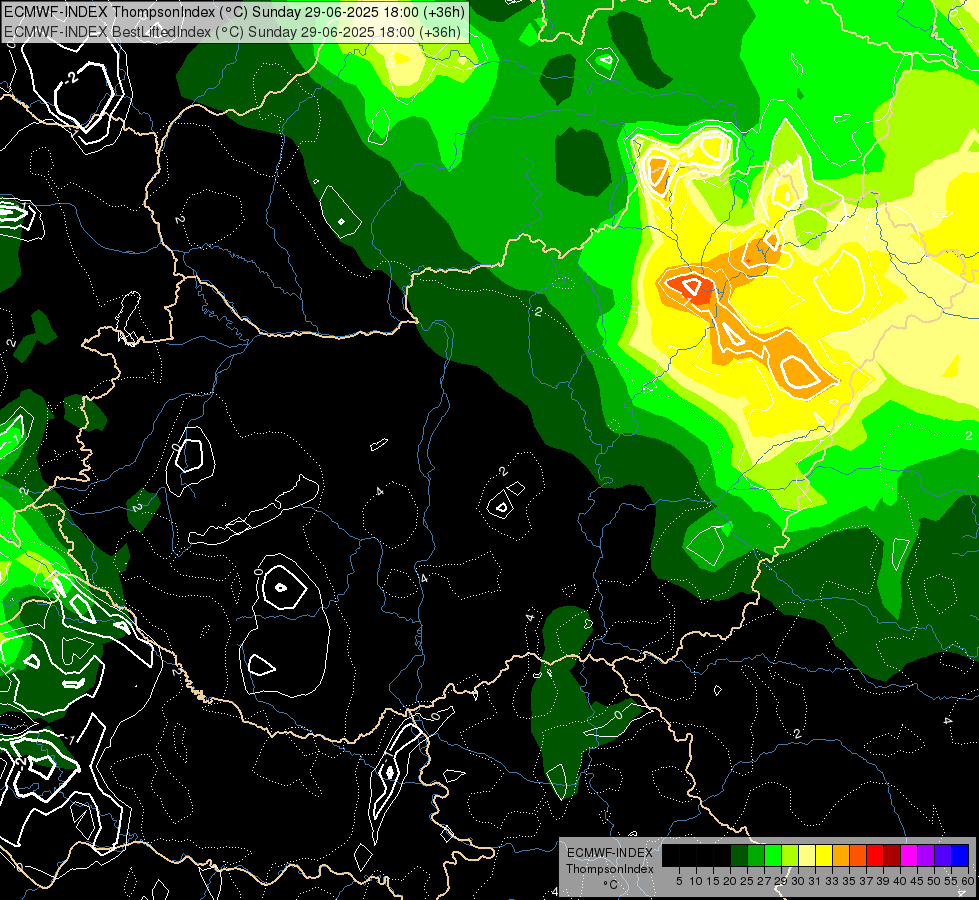Click the ECMWF-INDEX ThompsonIndex header line
The image size is (979, 900).
point(235,11)
